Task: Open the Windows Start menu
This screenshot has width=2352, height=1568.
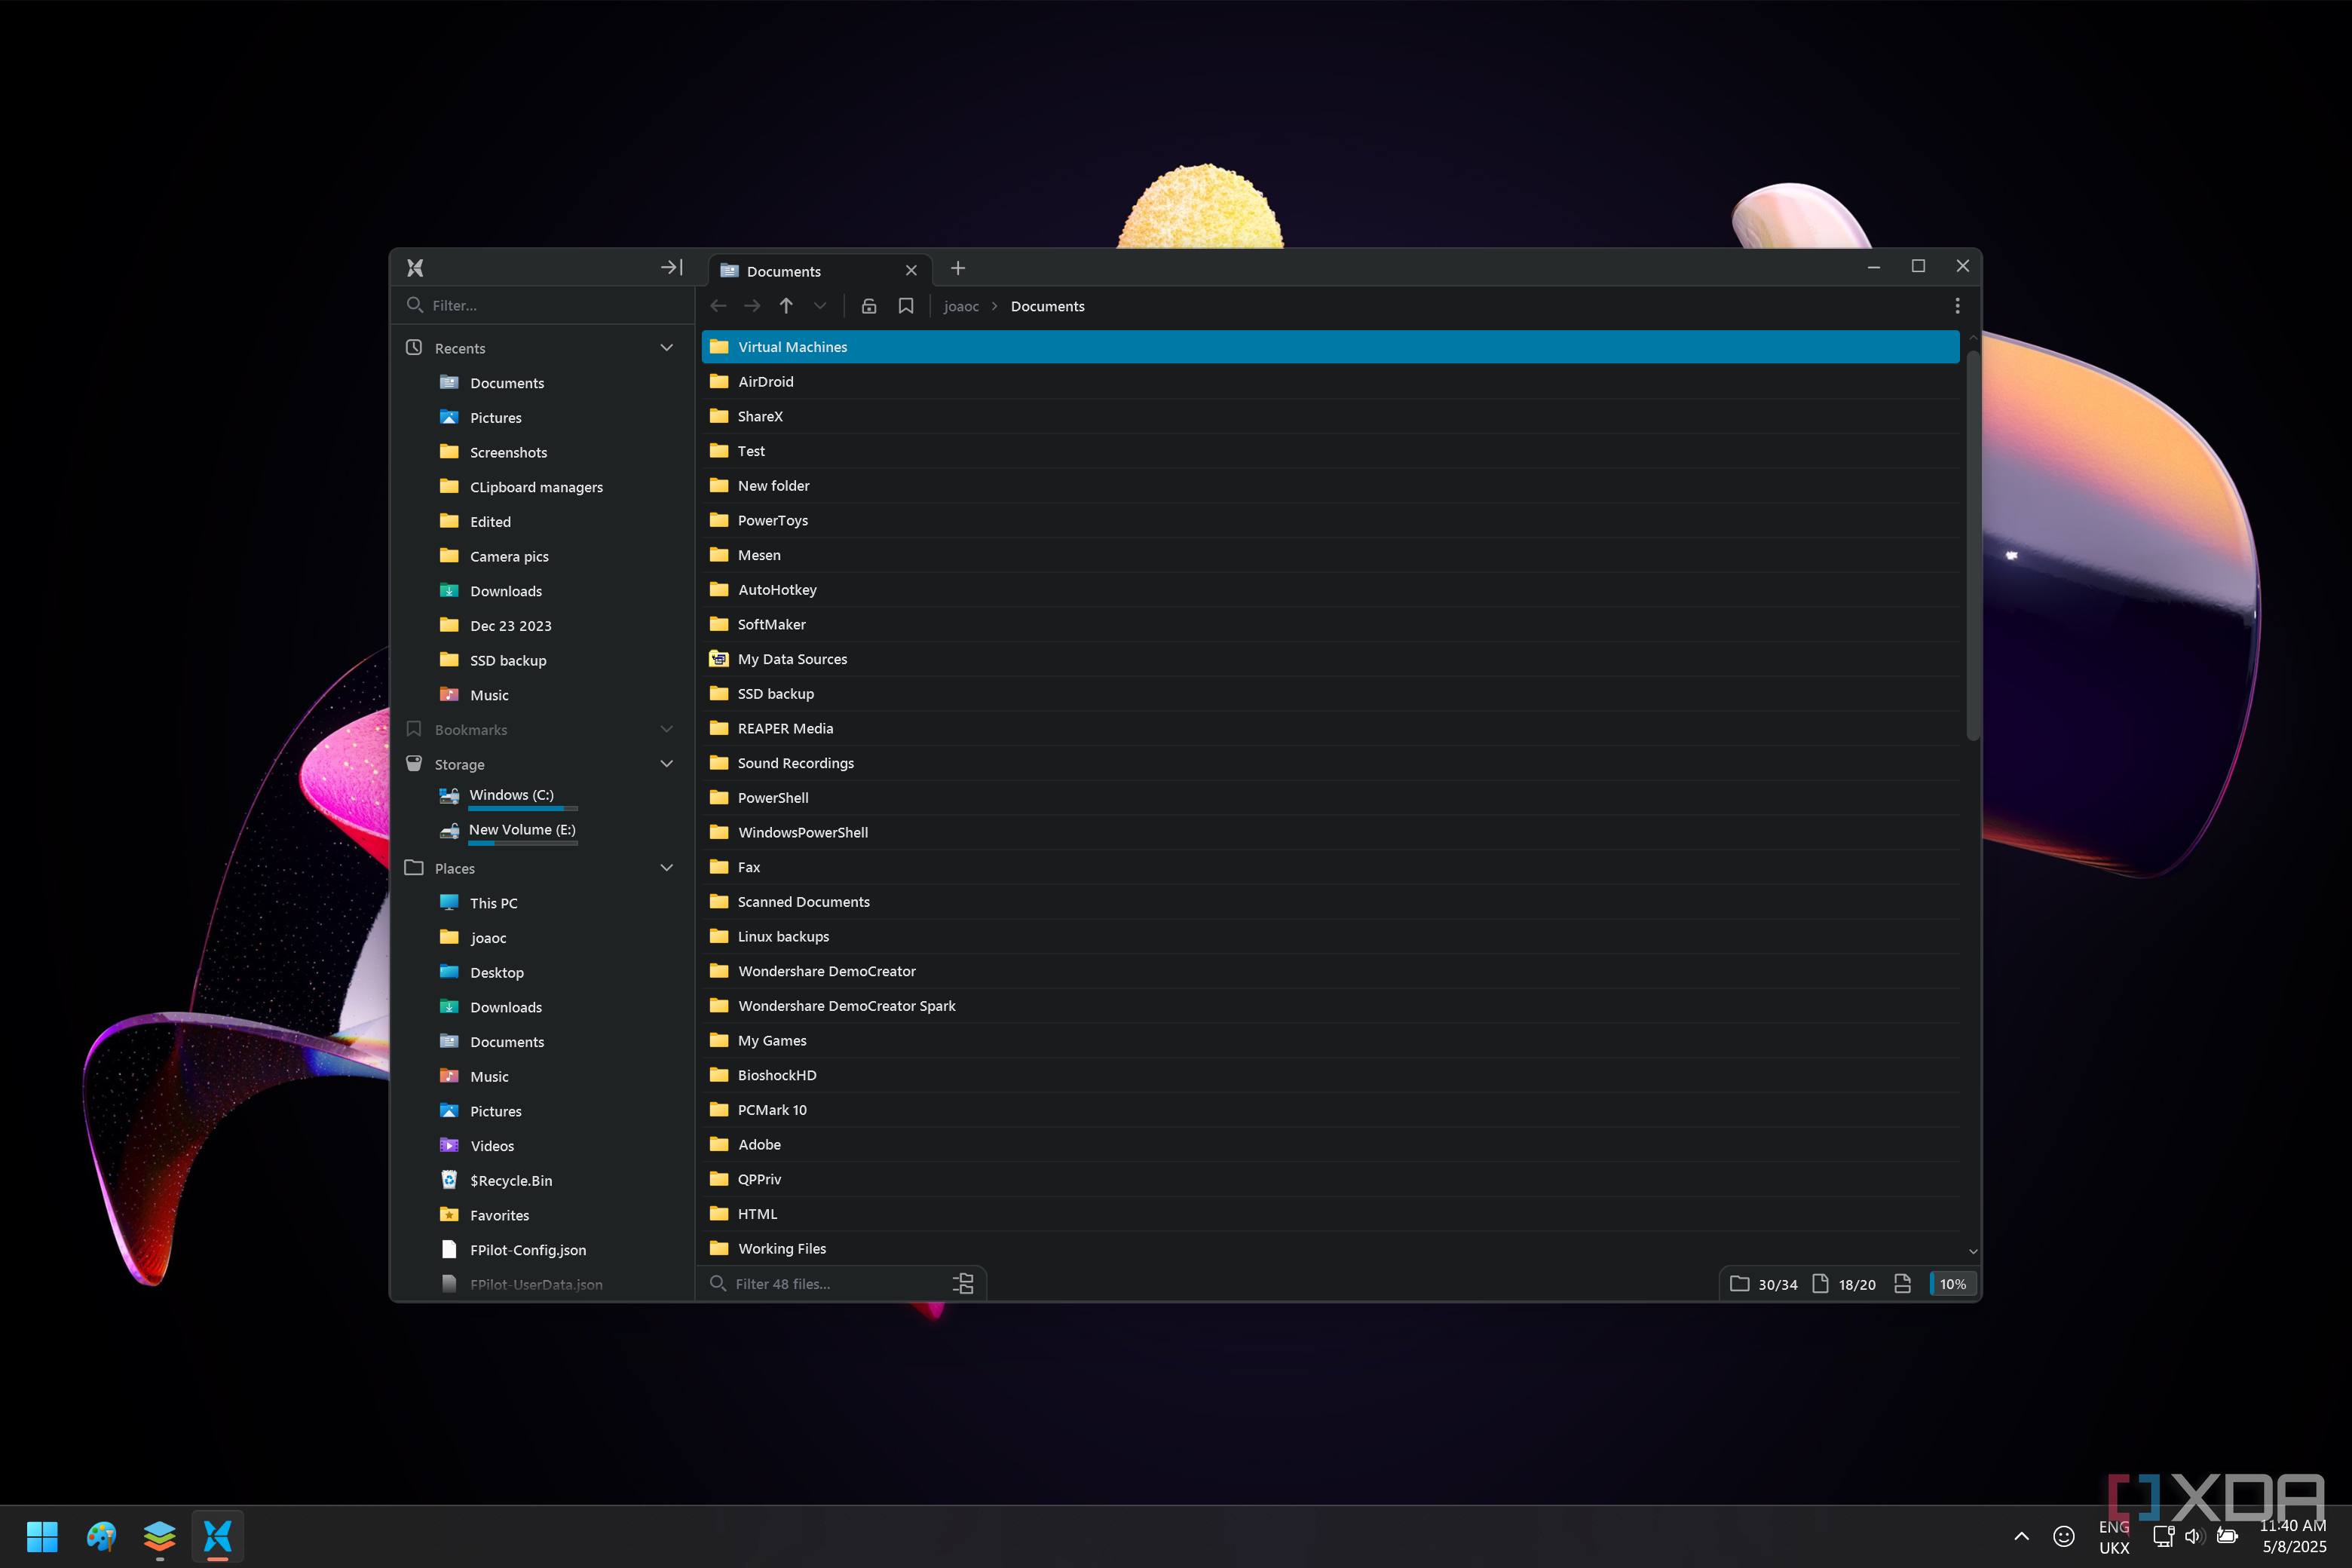Action: pyautogui.click(x=42, y=1536)
